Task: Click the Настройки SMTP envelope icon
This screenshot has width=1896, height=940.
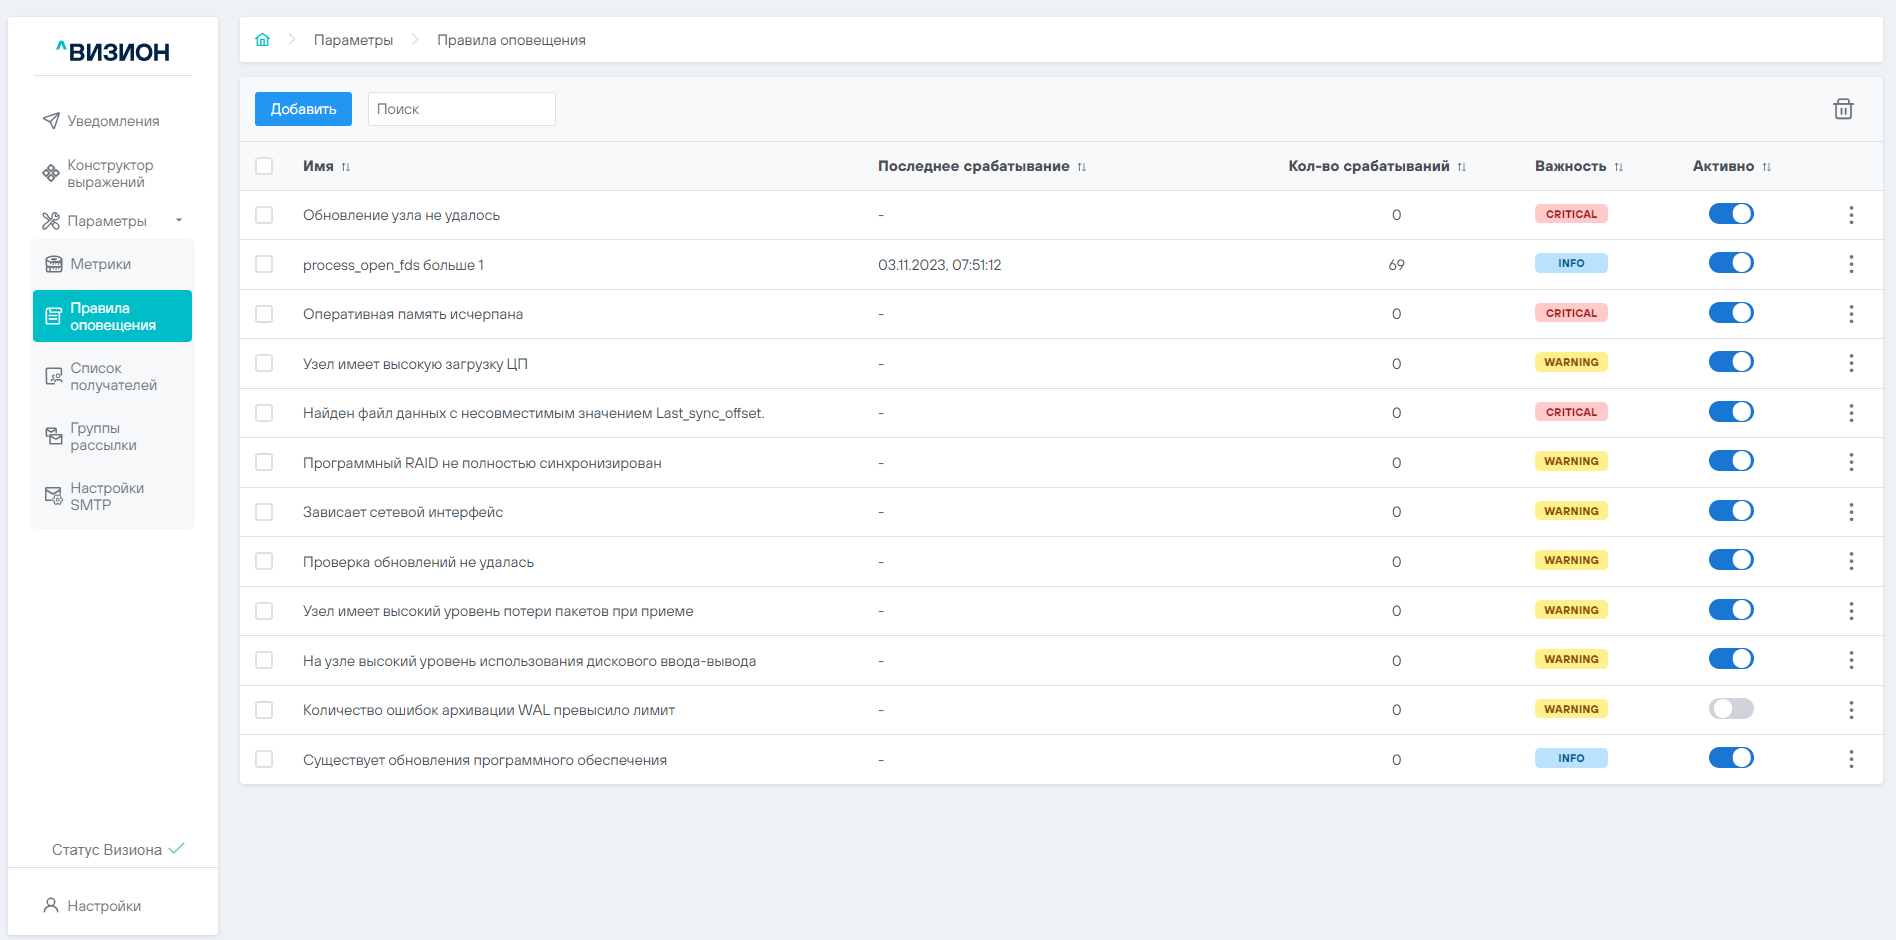Action: 54,496
